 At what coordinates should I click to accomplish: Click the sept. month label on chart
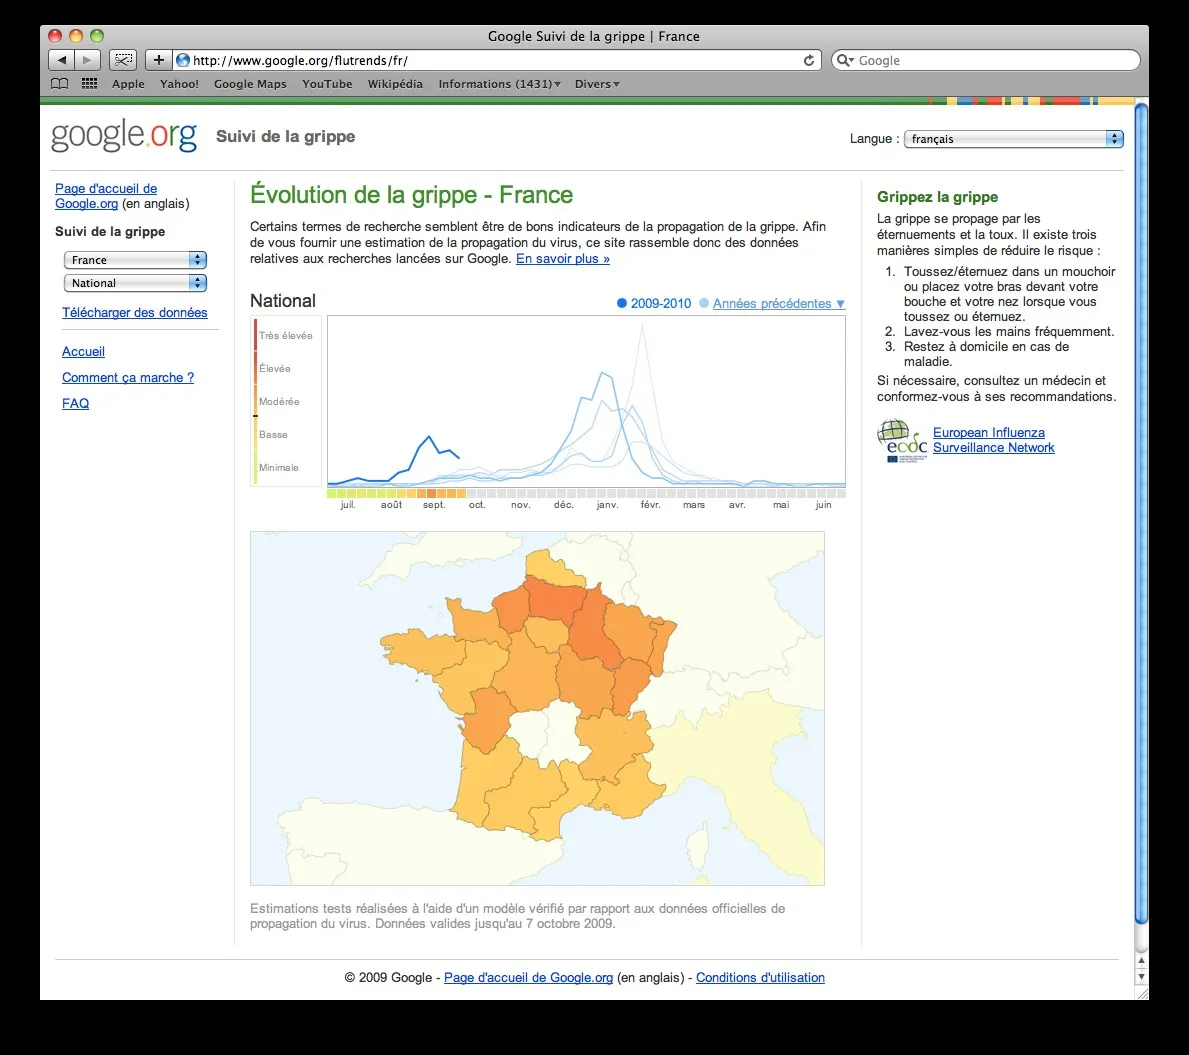(434, 504)
